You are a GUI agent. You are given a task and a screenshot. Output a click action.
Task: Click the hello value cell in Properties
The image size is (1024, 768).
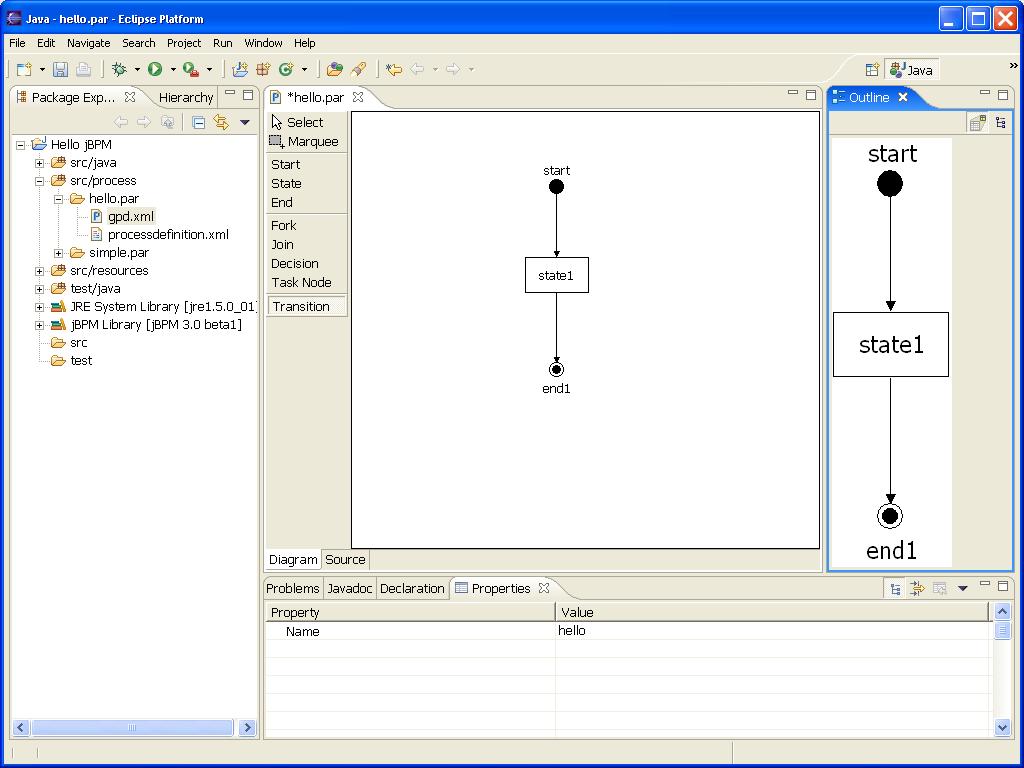click(773, 631)
